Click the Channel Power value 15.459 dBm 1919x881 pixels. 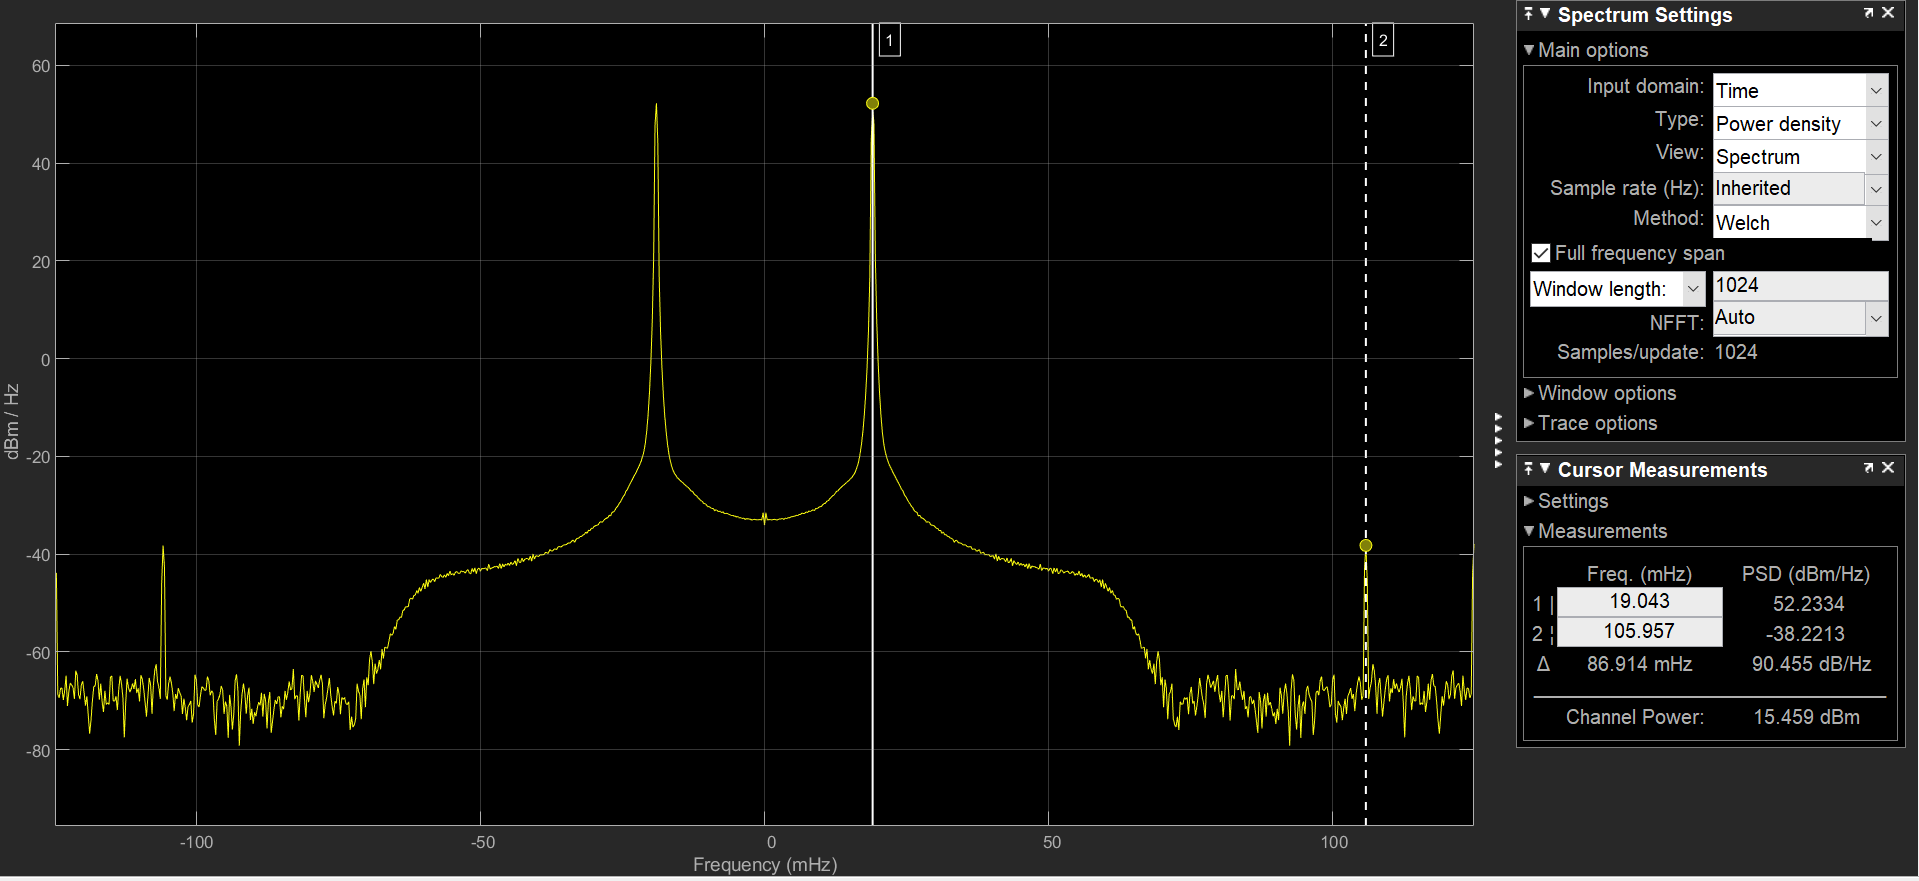(x=1807, y=717)
